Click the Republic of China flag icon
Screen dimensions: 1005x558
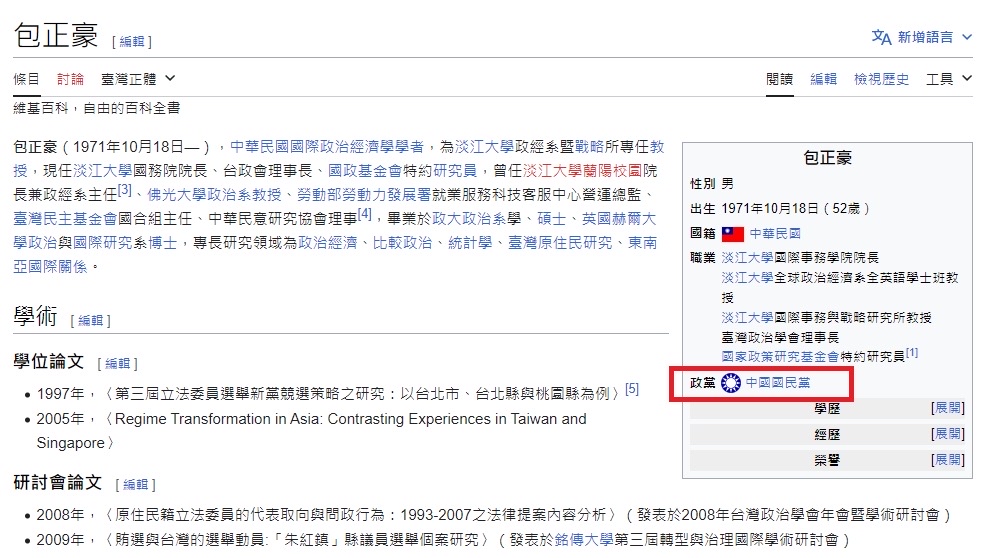(x=733, y=234)
